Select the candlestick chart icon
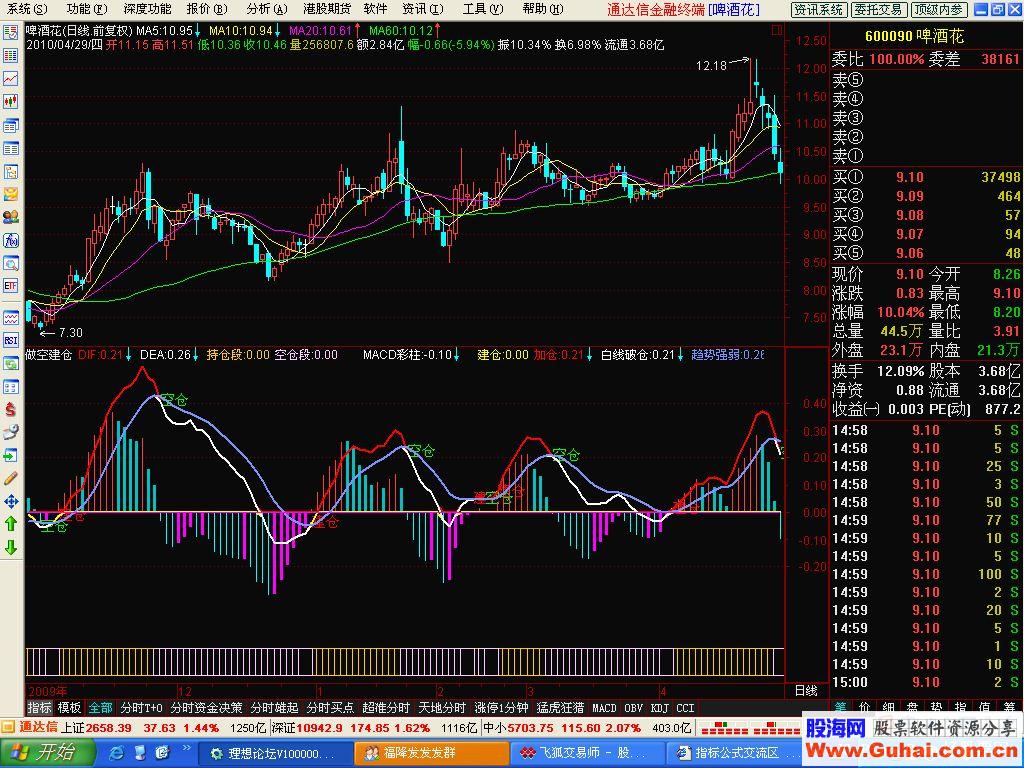 tap(10, 101)
